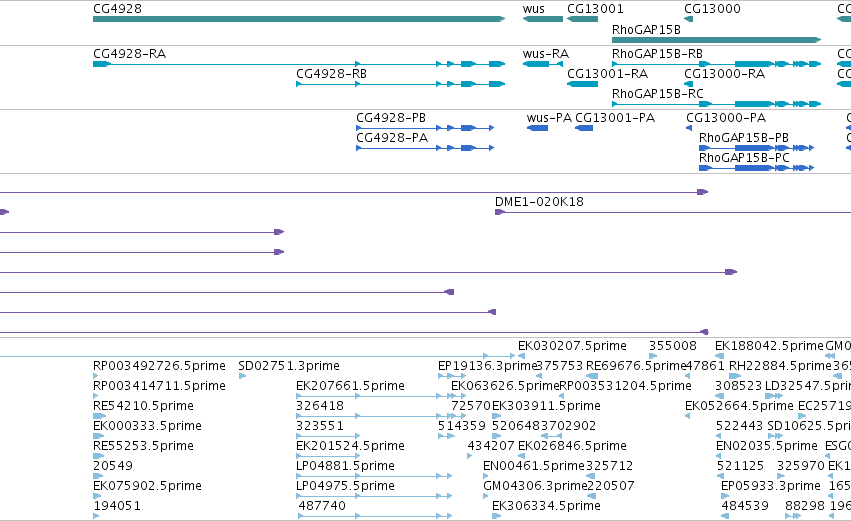Select the EK030207.5prime EST label
The height and width of the screenshot is (521, 851).
tap(572, 346)
